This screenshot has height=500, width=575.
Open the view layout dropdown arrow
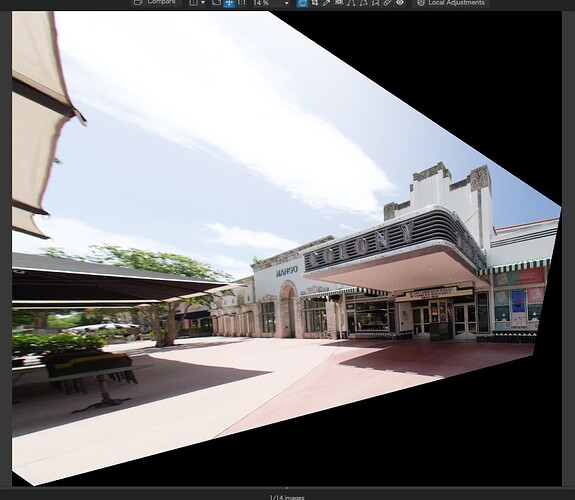(203, 3)
